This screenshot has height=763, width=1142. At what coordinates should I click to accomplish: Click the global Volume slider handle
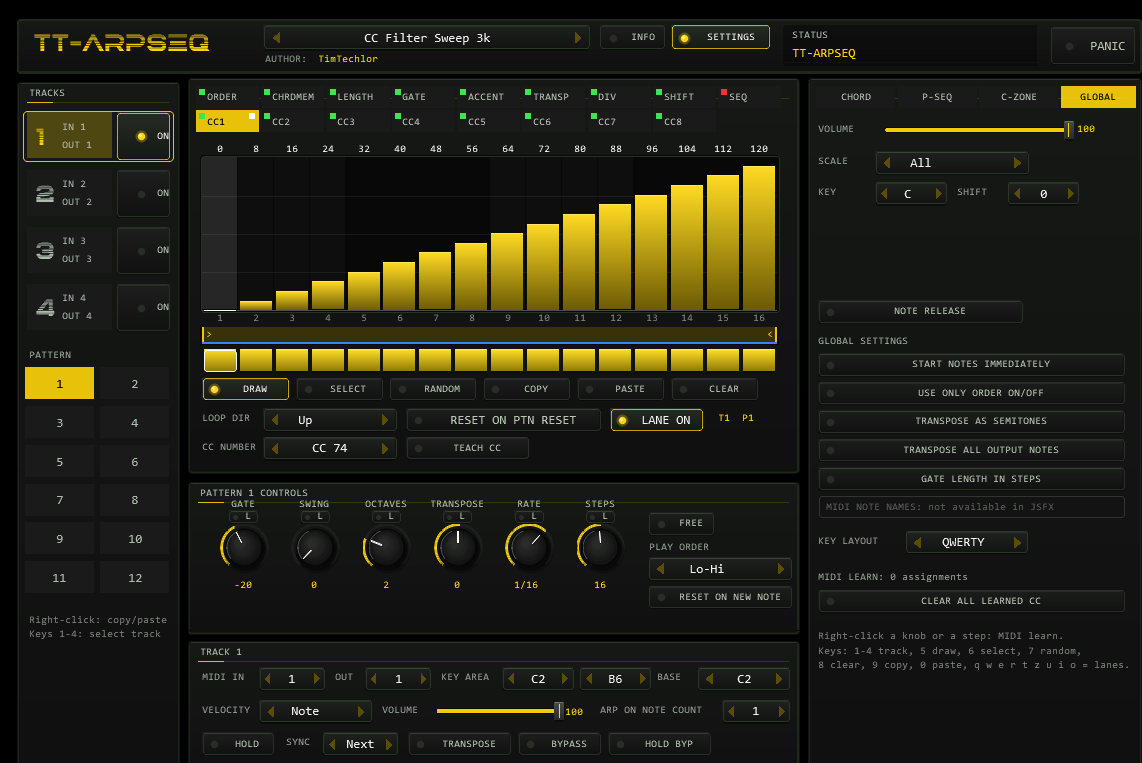coord(1068,130)
